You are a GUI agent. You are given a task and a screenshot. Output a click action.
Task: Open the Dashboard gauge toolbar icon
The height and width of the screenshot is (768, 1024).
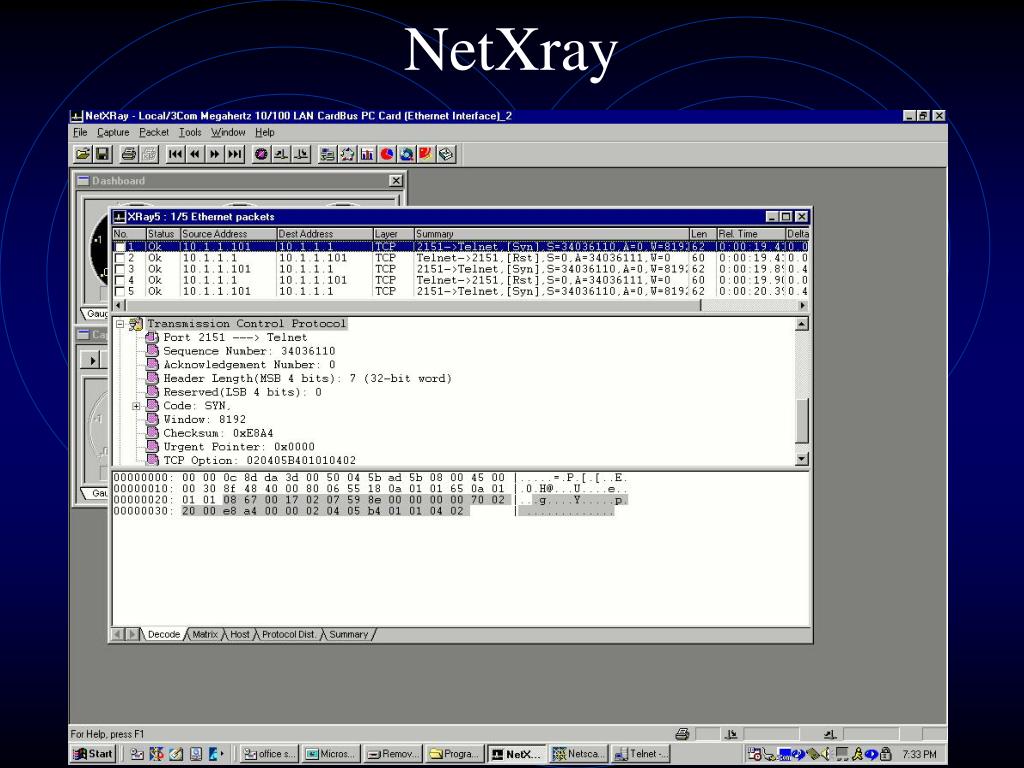coord(261,154)
